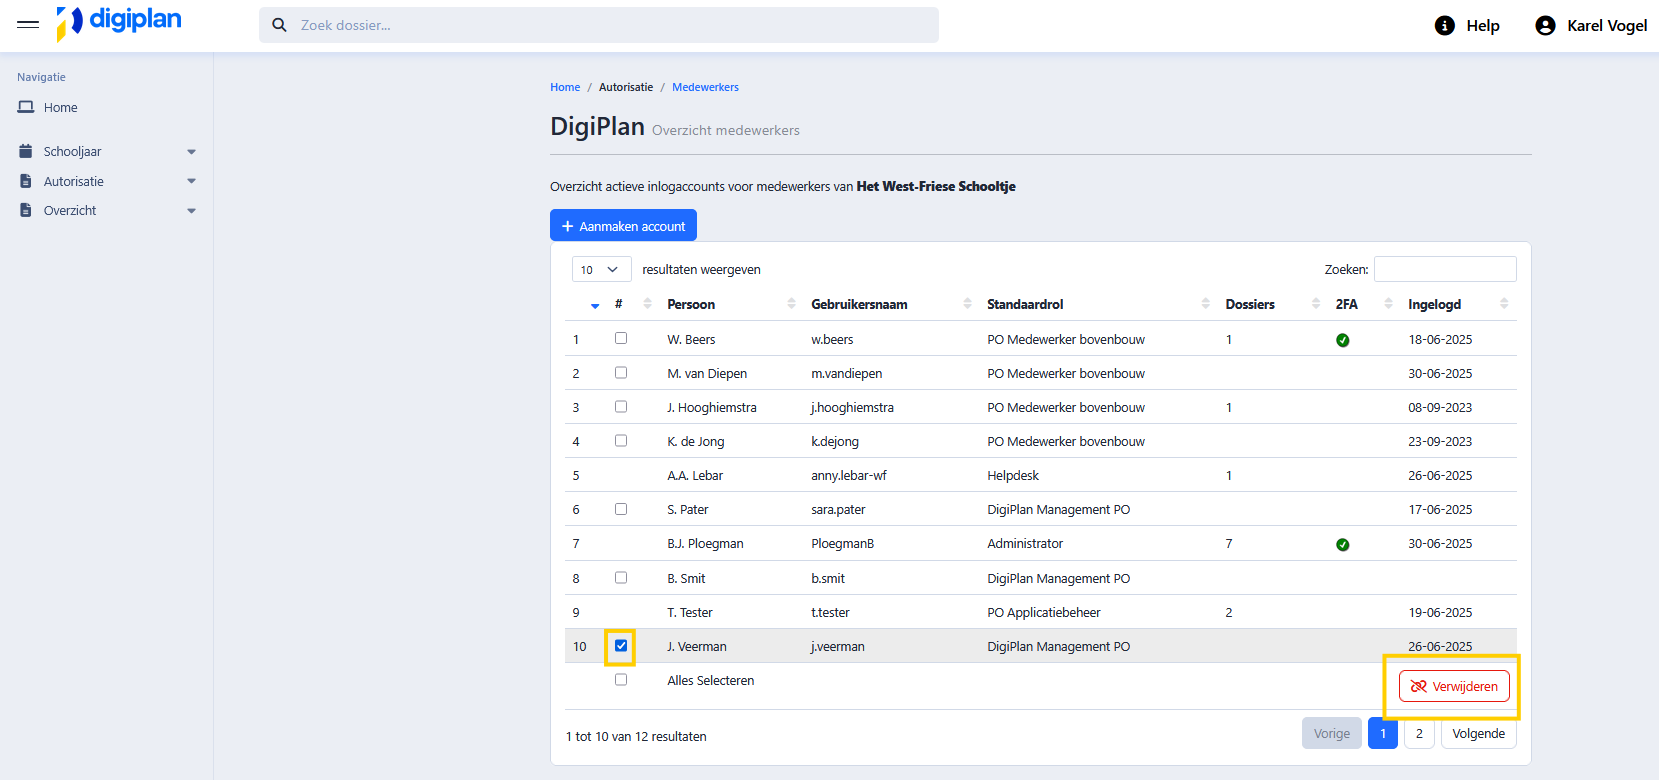Click the search magnifier icon
Screen dimensions: 1659x780
pos(280,25)
